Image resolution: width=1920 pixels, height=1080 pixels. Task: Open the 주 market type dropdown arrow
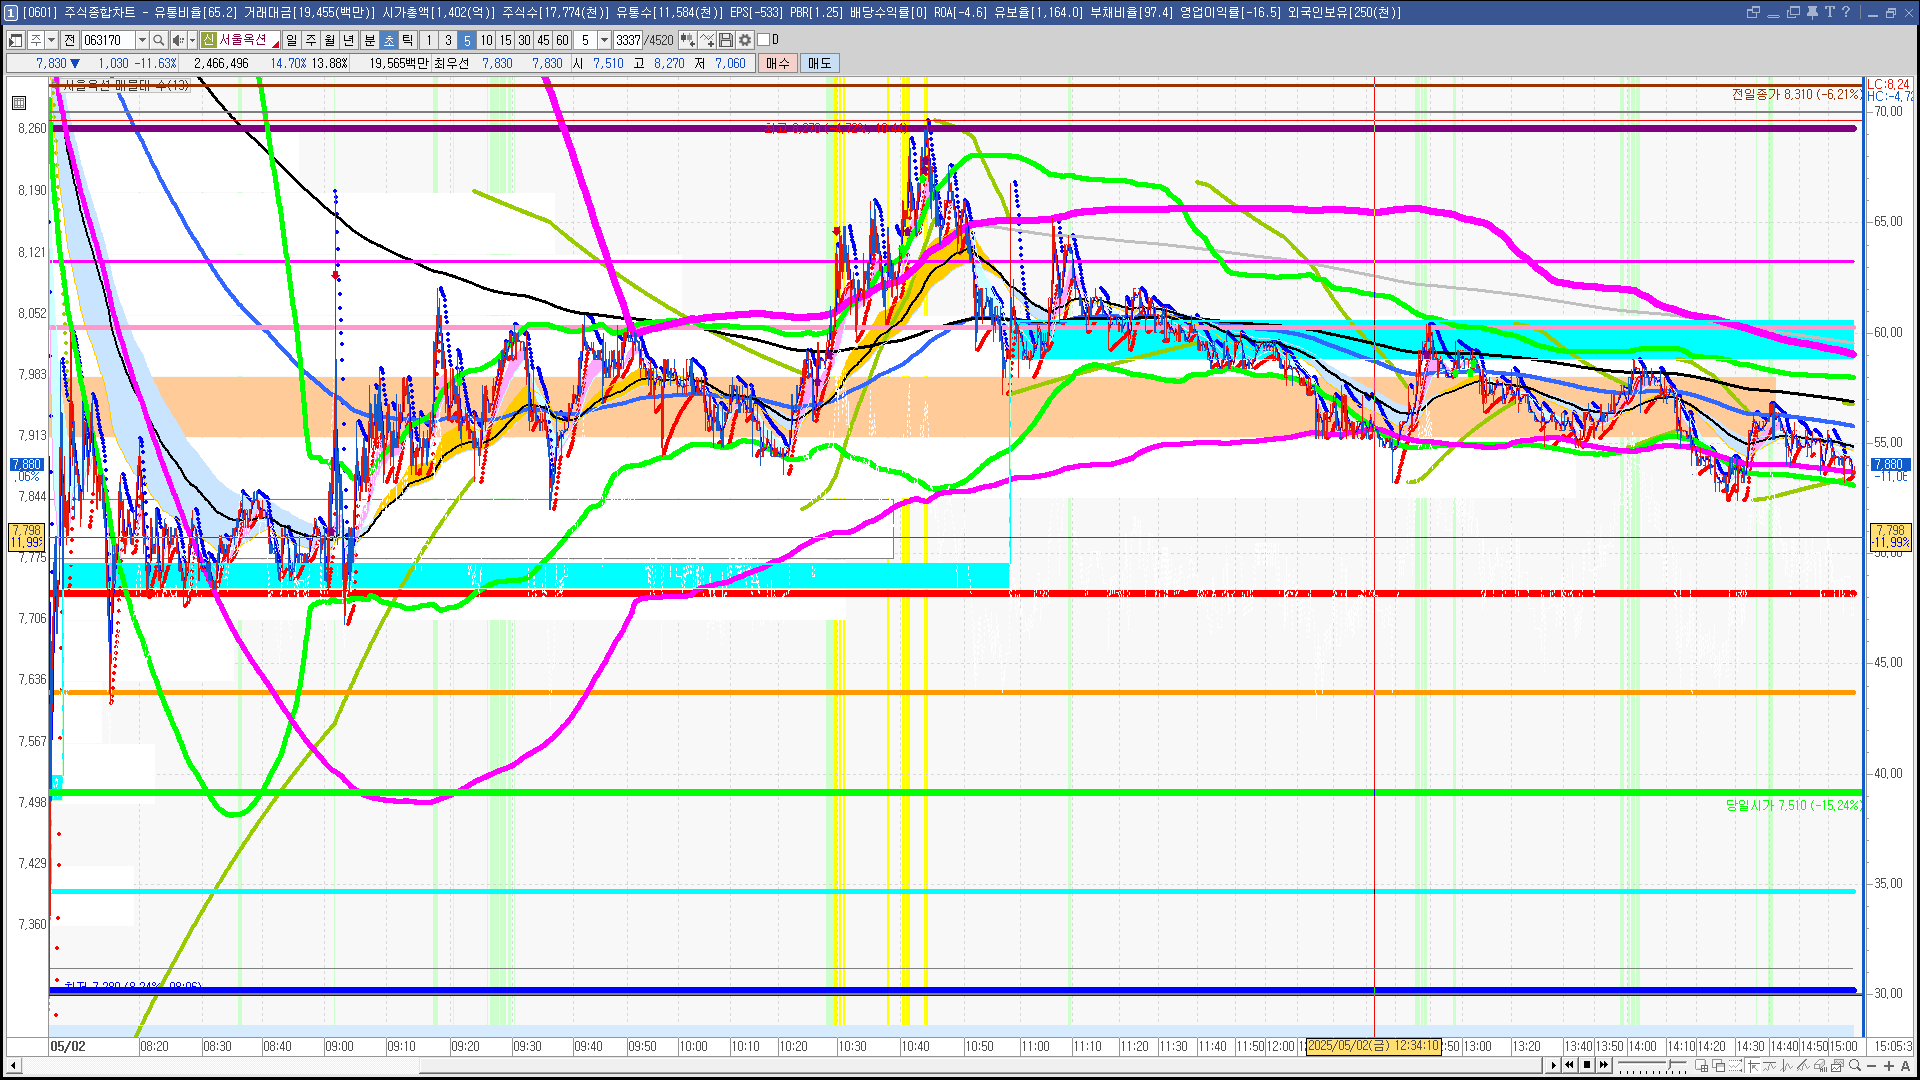[51, 40]
